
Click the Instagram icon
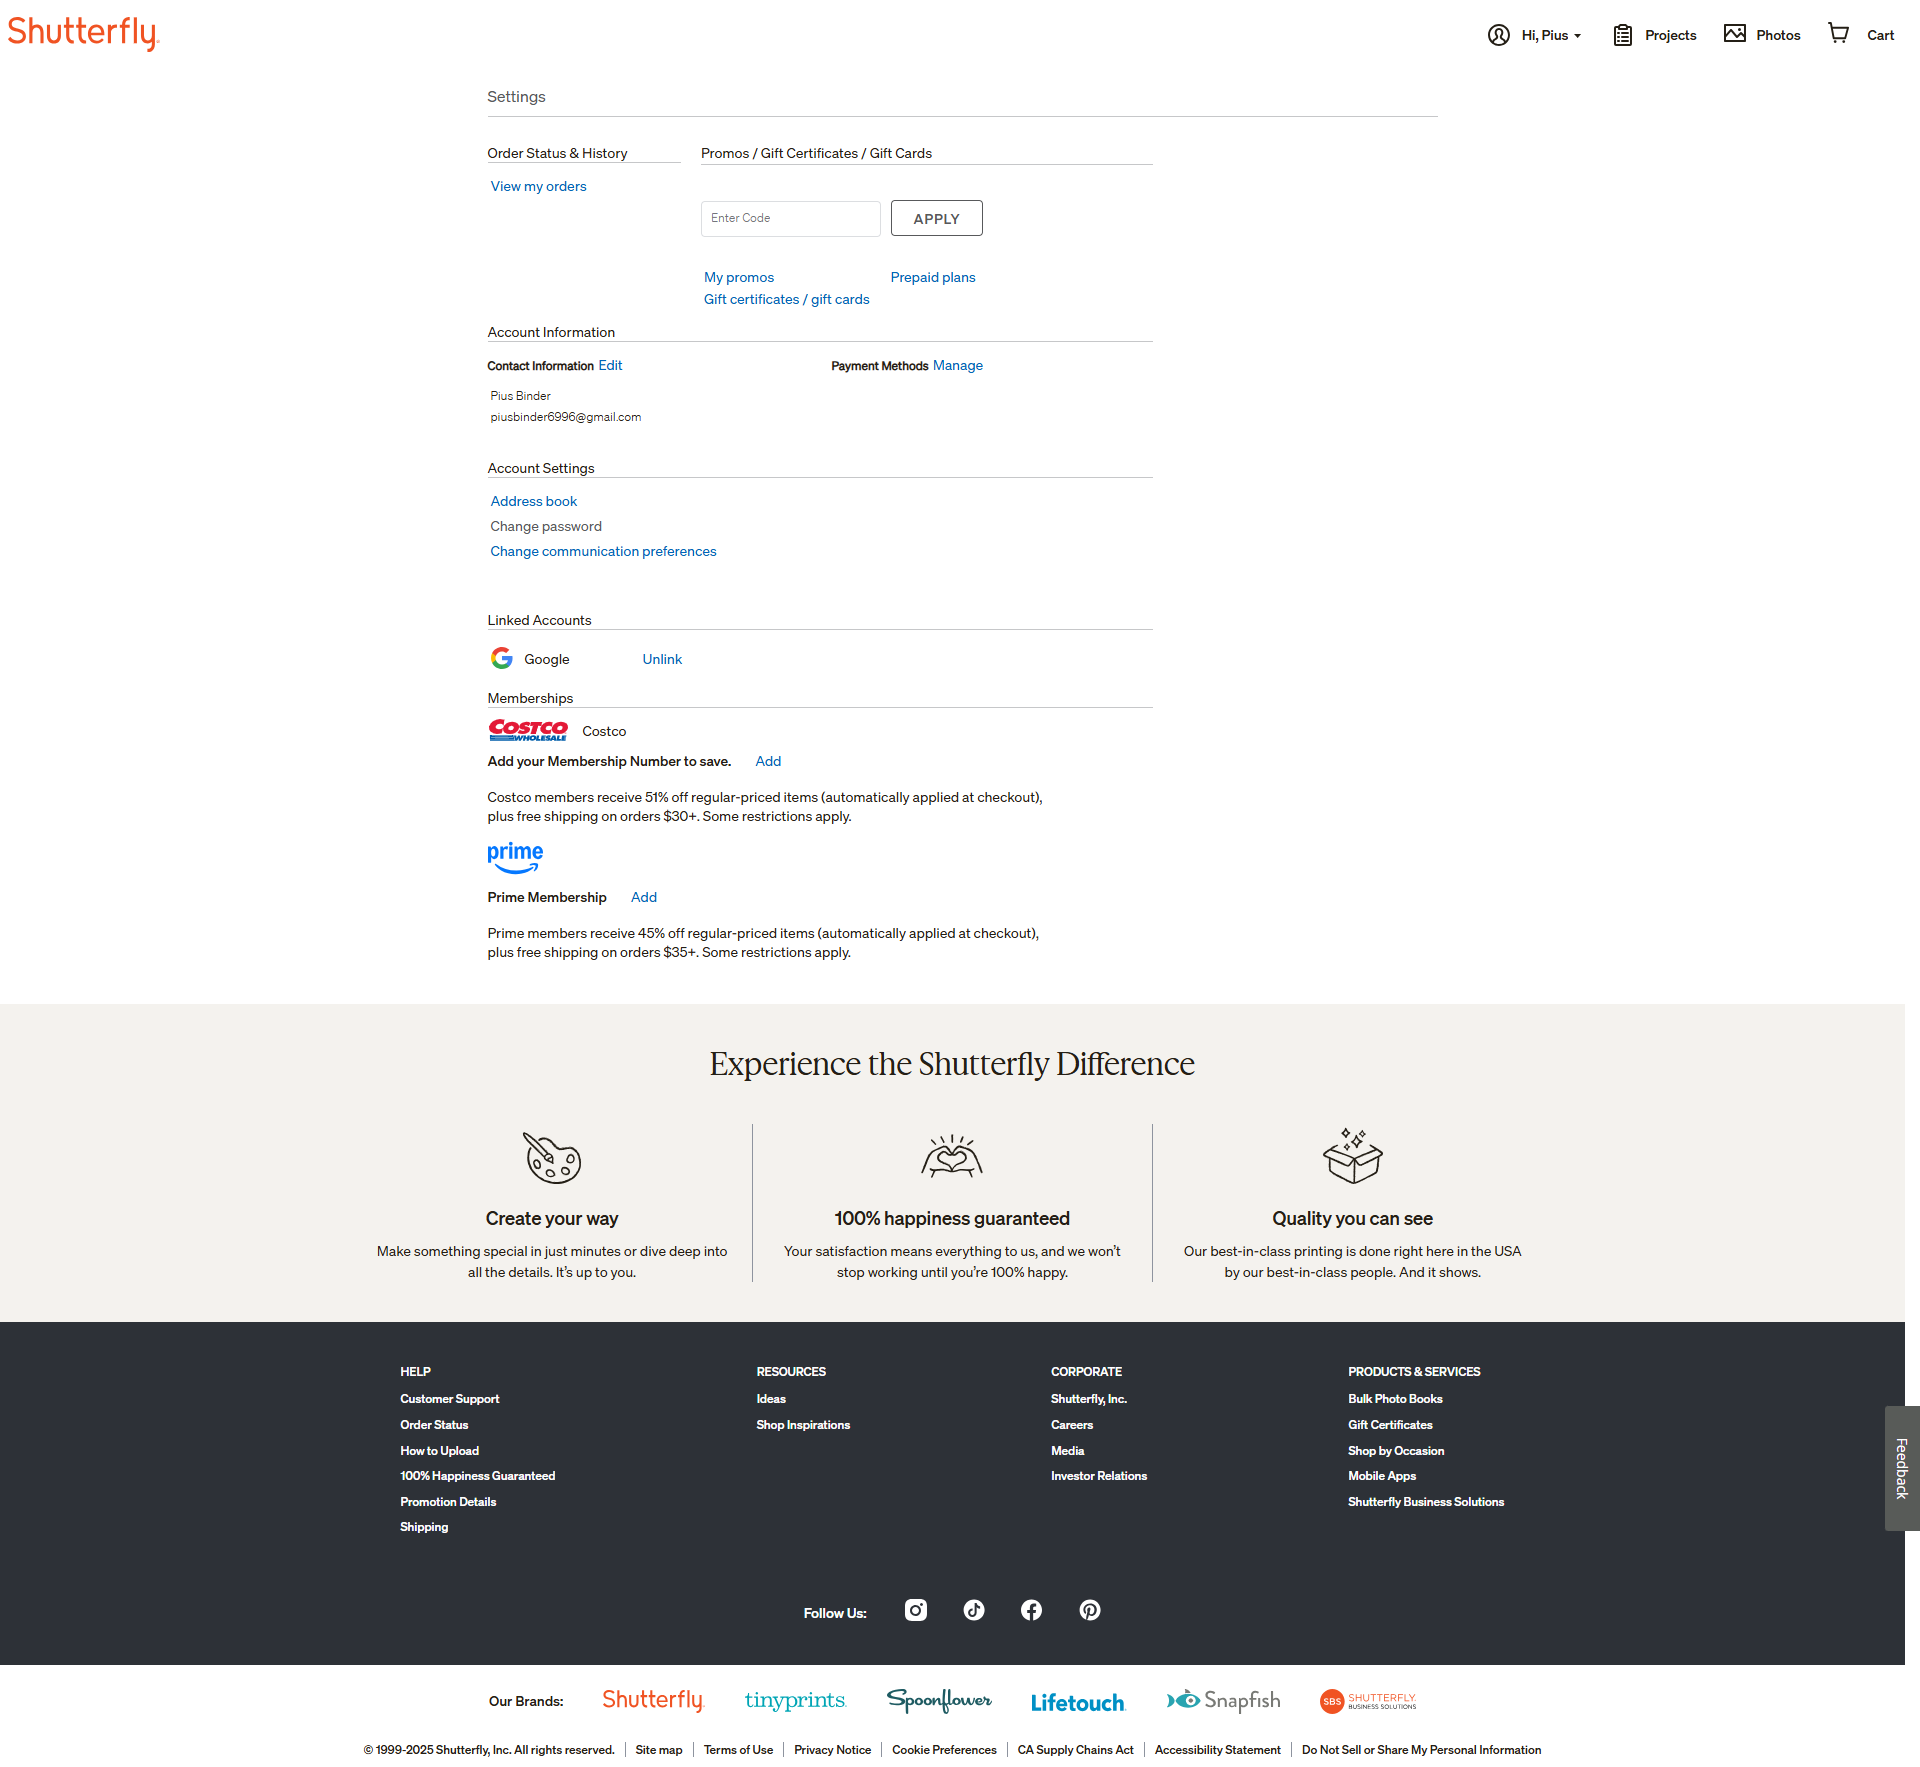click(x=915, y=1610)
